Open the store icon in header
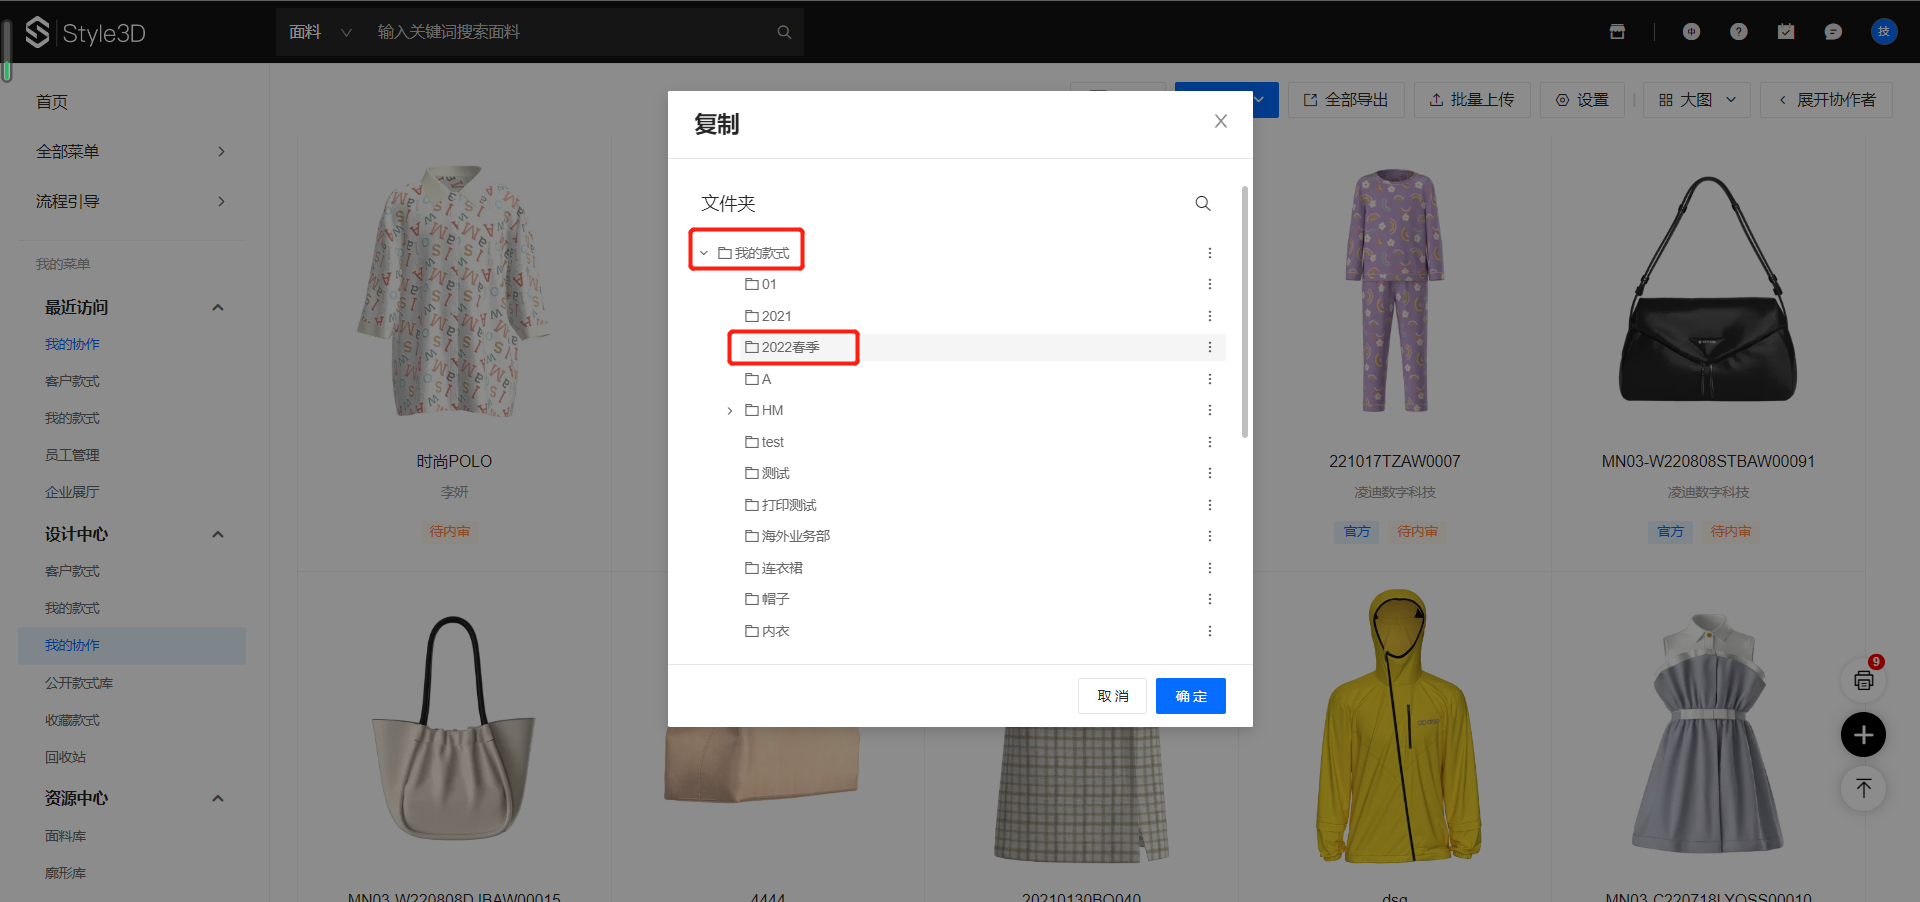 tap(1617, 32)
